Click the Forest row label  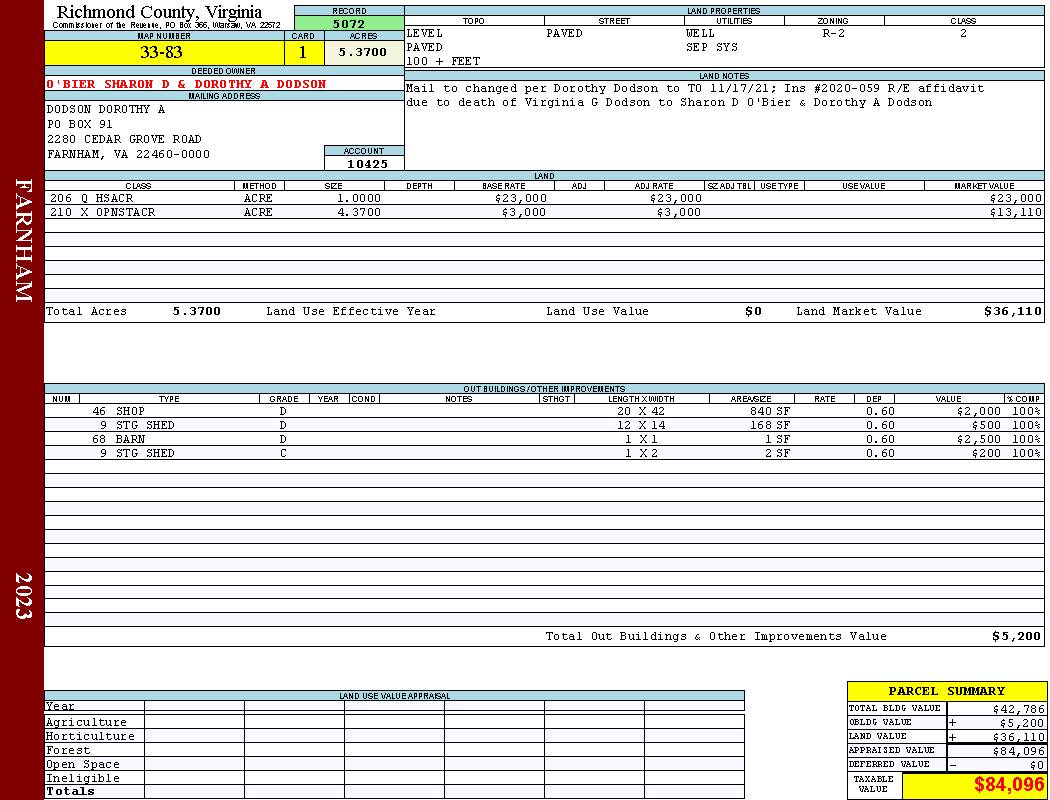(x=68, y=750)
